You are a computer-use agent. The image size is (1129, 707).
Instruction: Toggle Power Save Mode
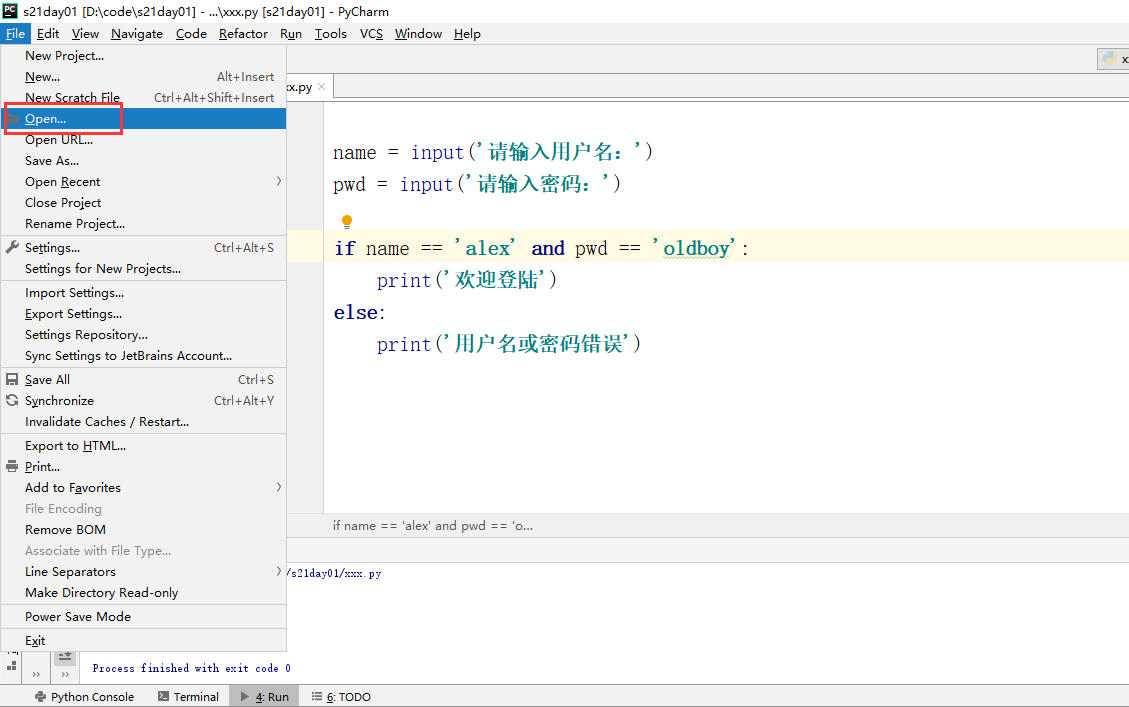coord(143,616)
